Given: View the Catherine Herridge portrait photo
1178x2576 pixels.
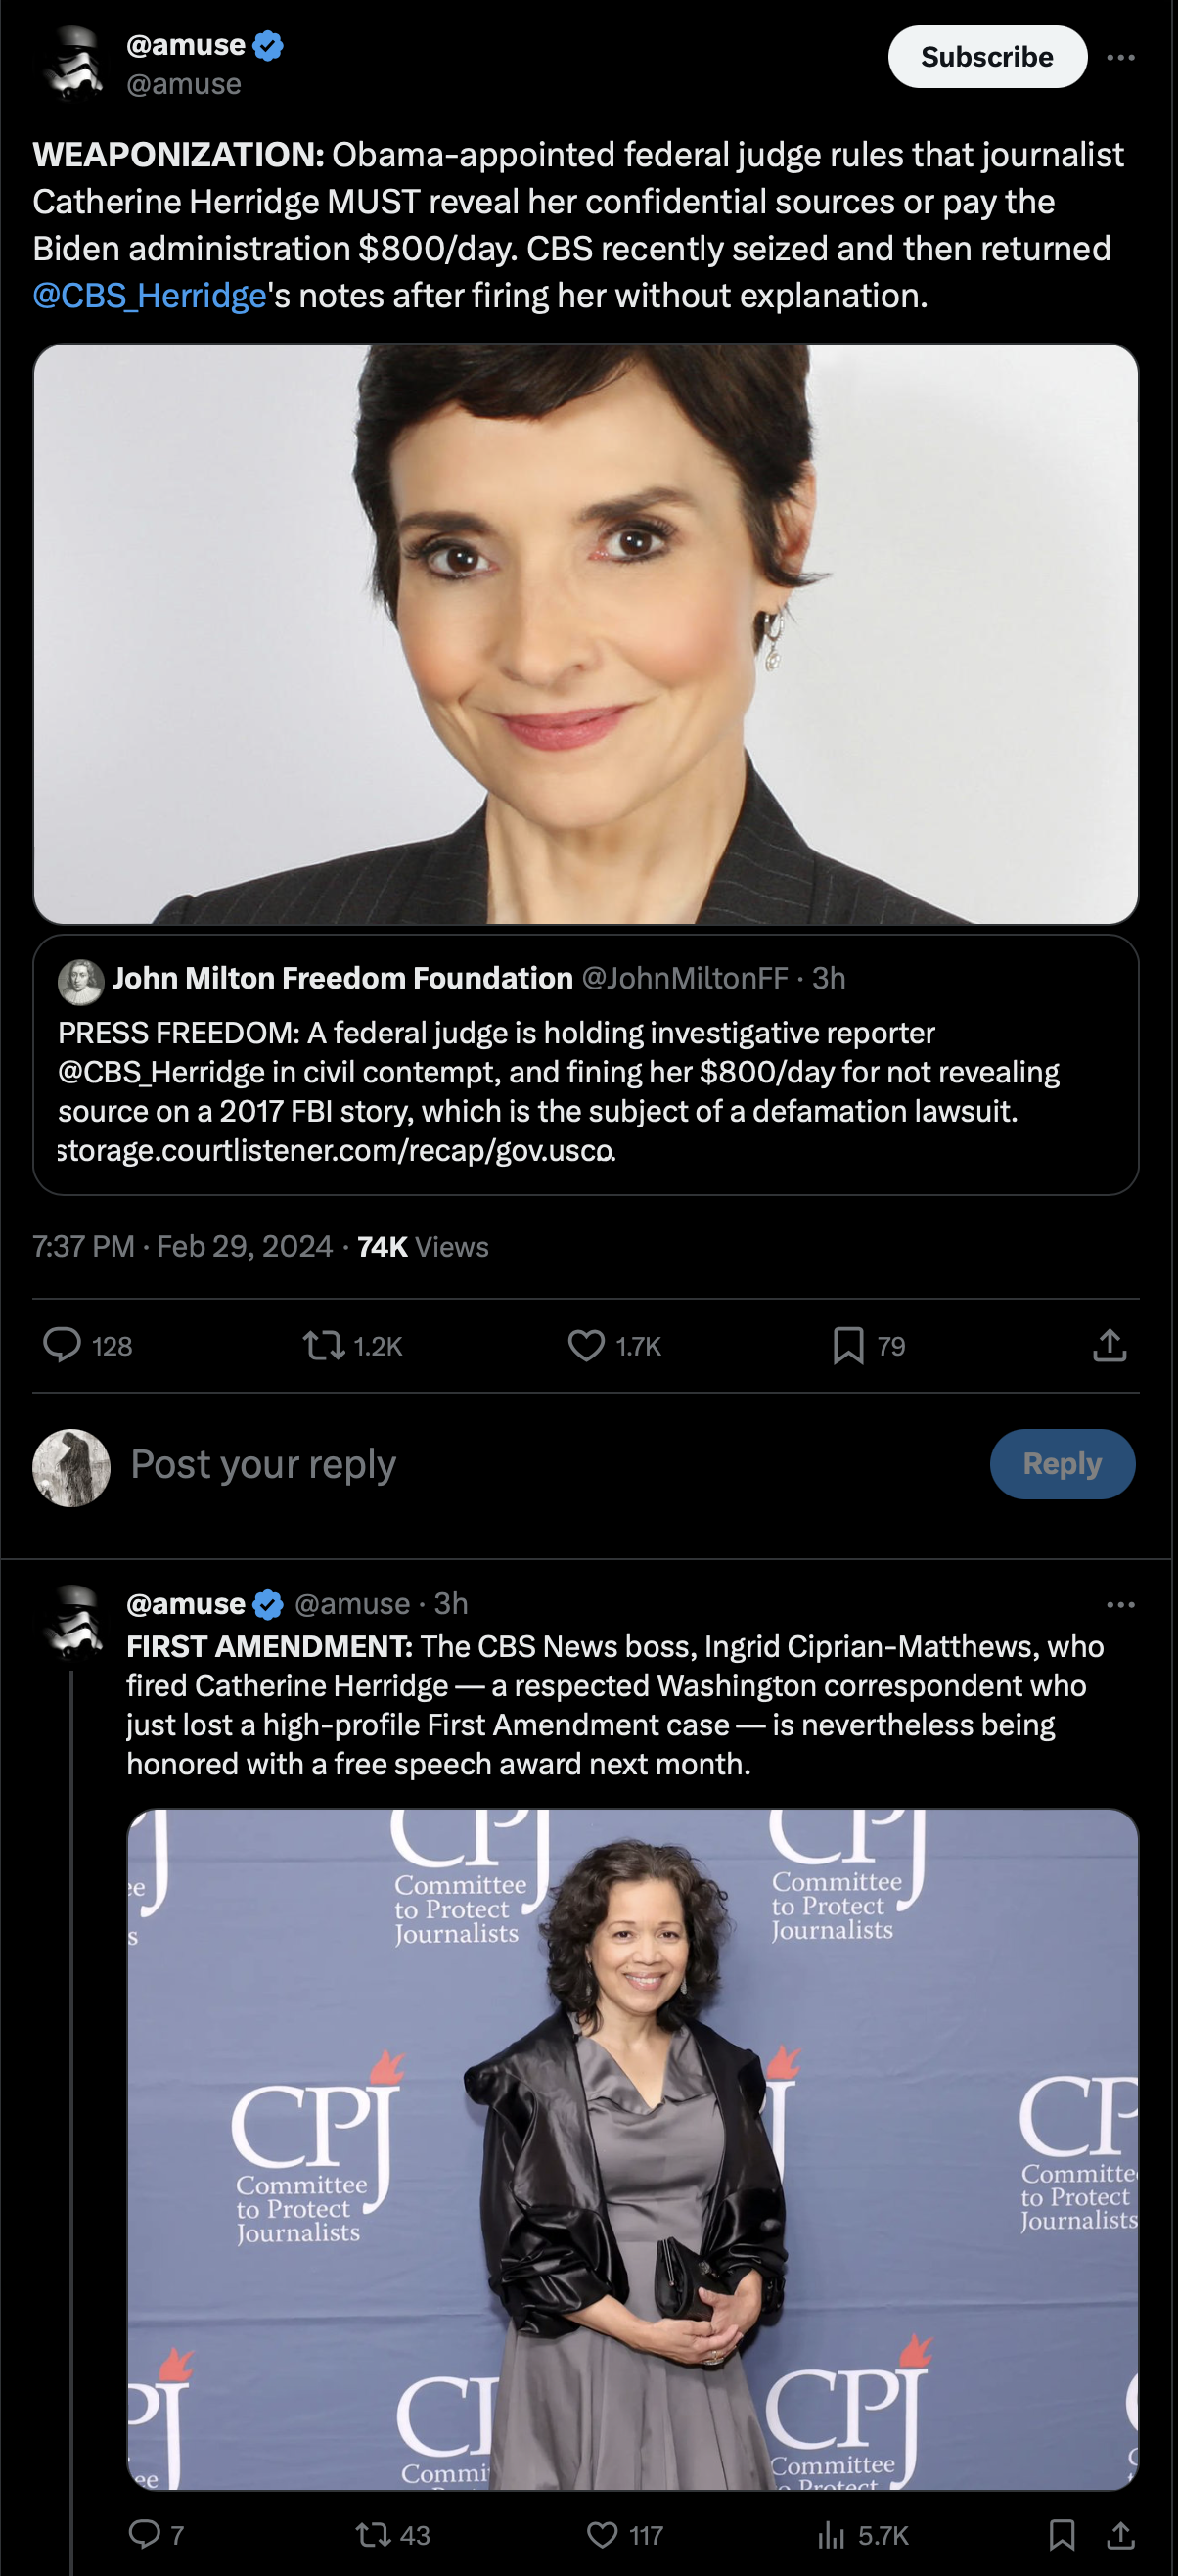Looking at the screenshot, I should pyautogui.click(x=586, y=634).
